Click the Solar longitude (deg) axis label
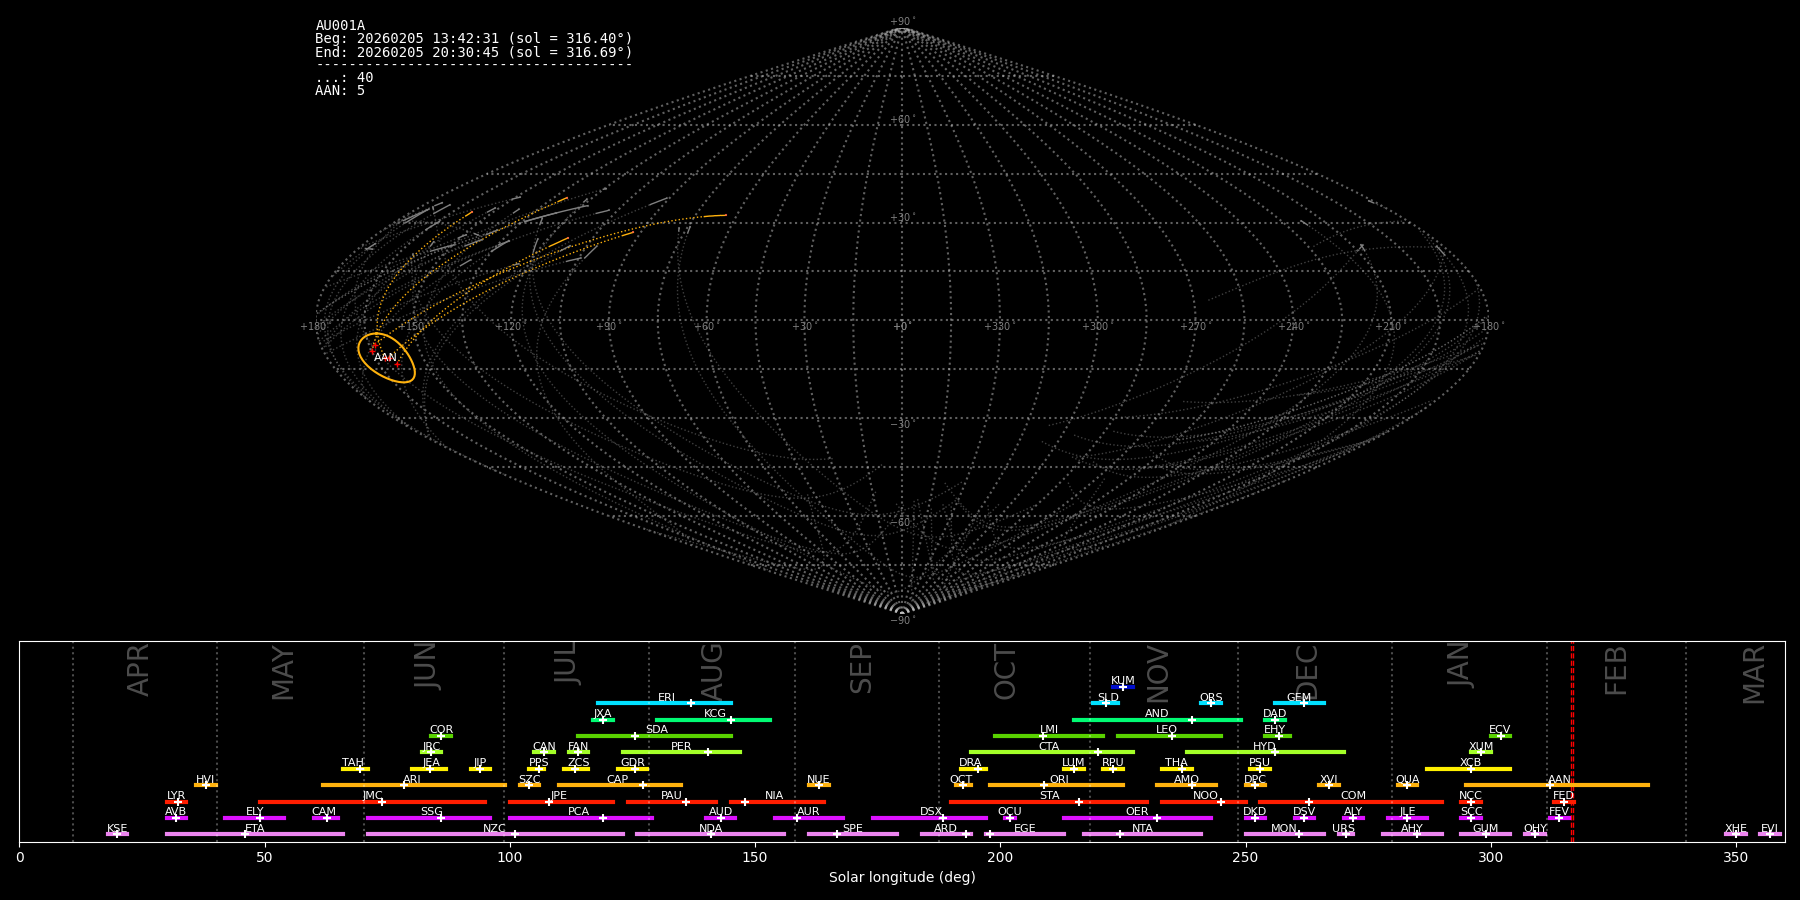The width and height of the screenshot is (1800, 900). [902, 878]
